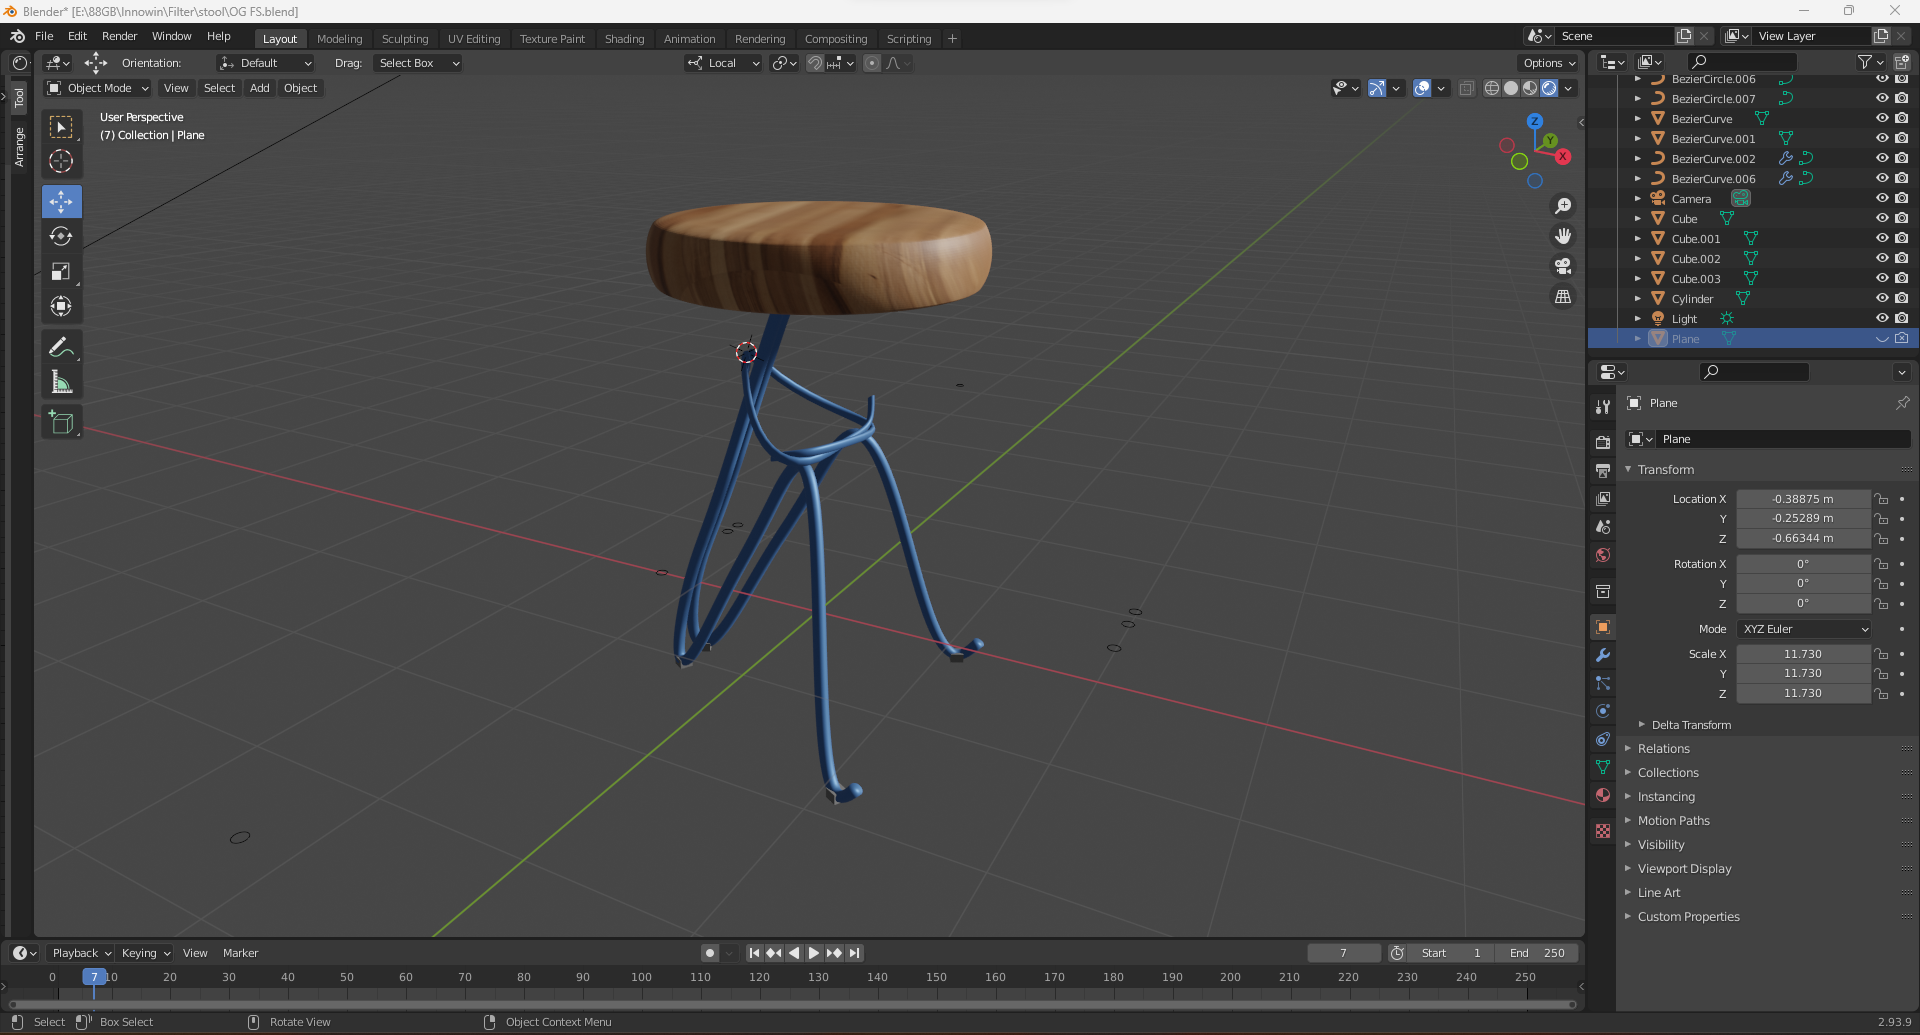Open the Render properties tab
This screenshot has width=1920, height=1035.
1603,442
